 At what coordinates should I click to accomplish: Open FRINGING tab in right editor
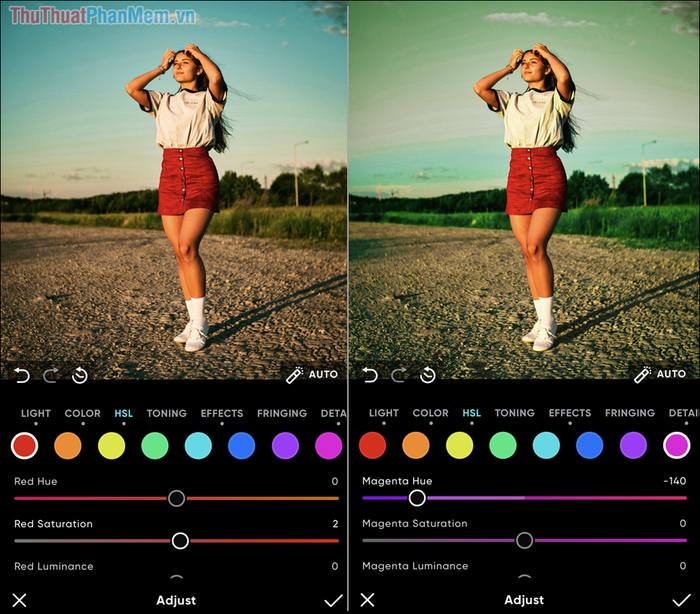(630, 413)
